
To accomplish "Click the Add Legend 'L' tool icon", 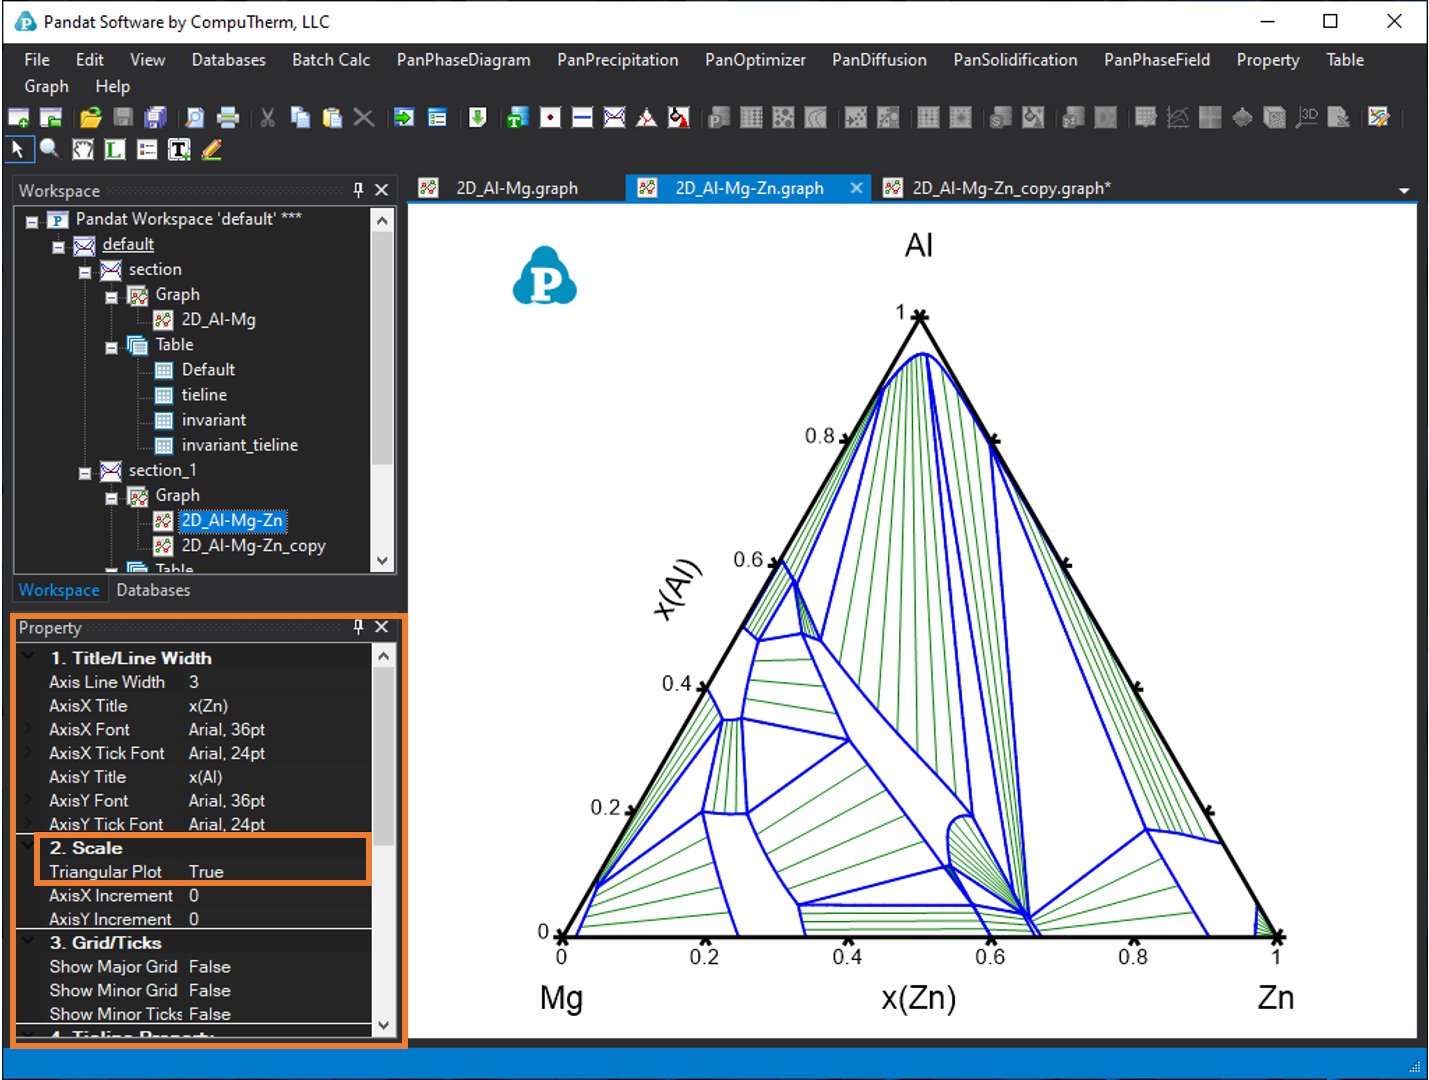I will [115, 150].
